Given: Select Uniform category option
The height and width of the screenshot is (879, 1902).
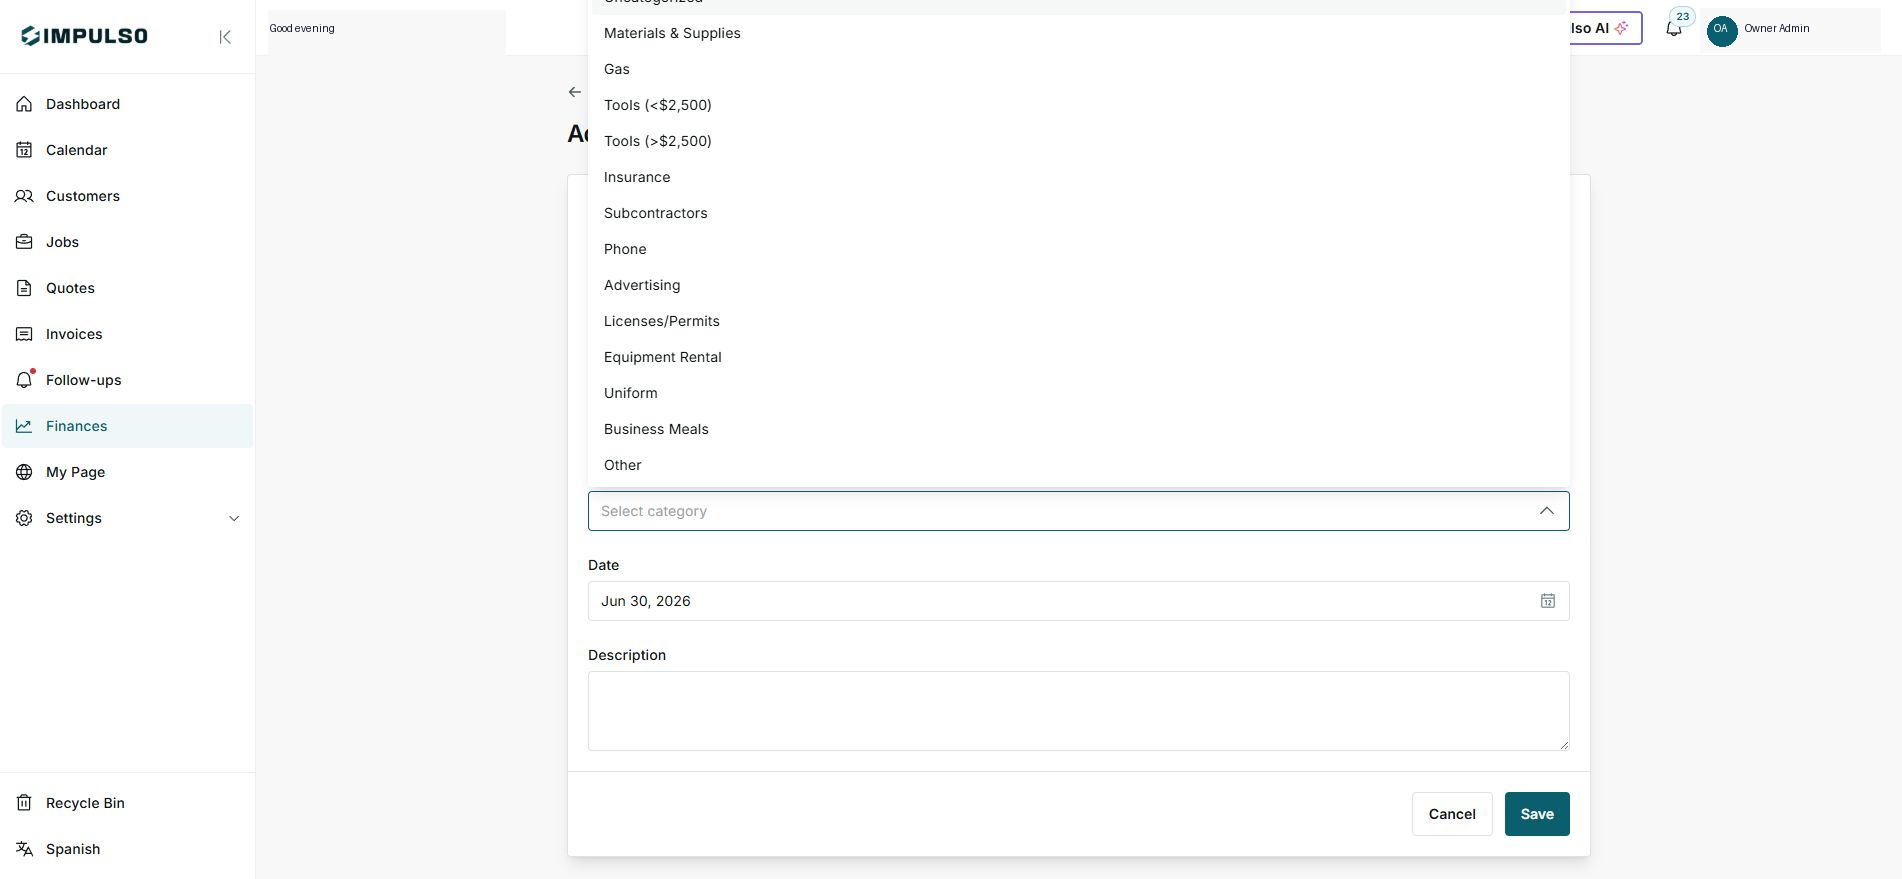Looking at the screenshot, I should click(x=1079, y=393).
